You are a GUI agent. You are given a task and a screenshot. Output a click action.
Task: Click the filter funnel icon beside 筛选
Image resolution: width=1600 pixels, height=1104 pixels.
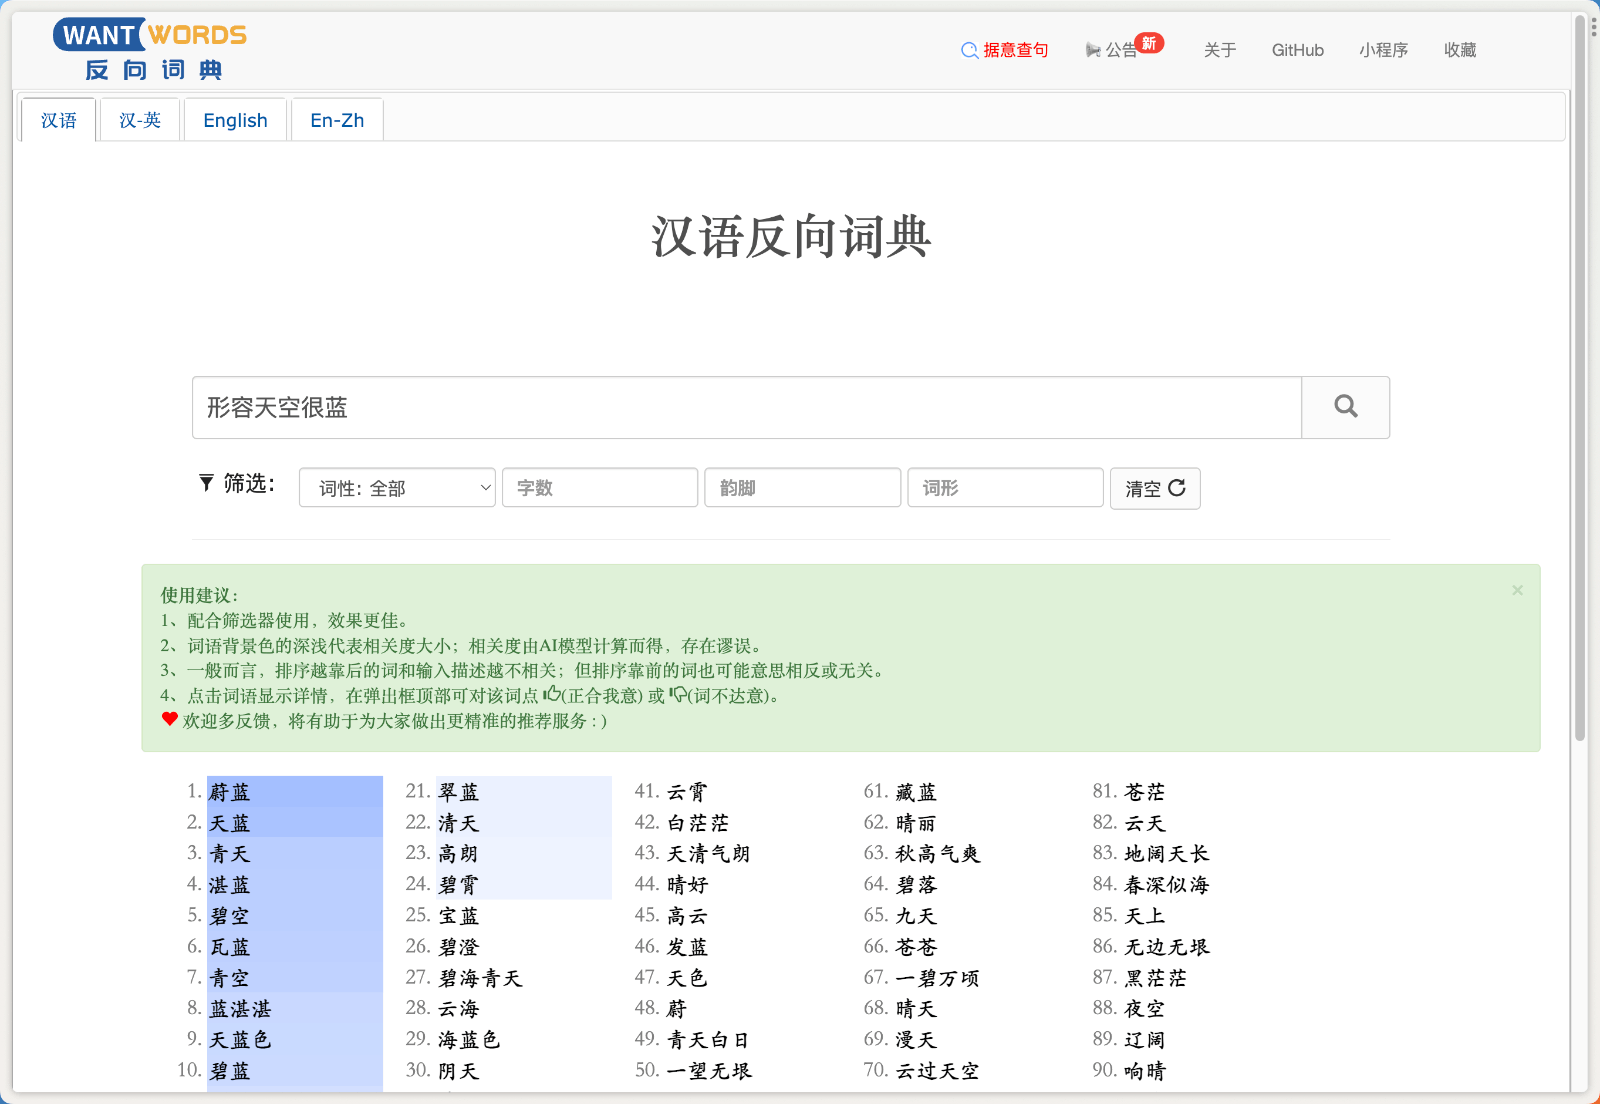[206, 483]
